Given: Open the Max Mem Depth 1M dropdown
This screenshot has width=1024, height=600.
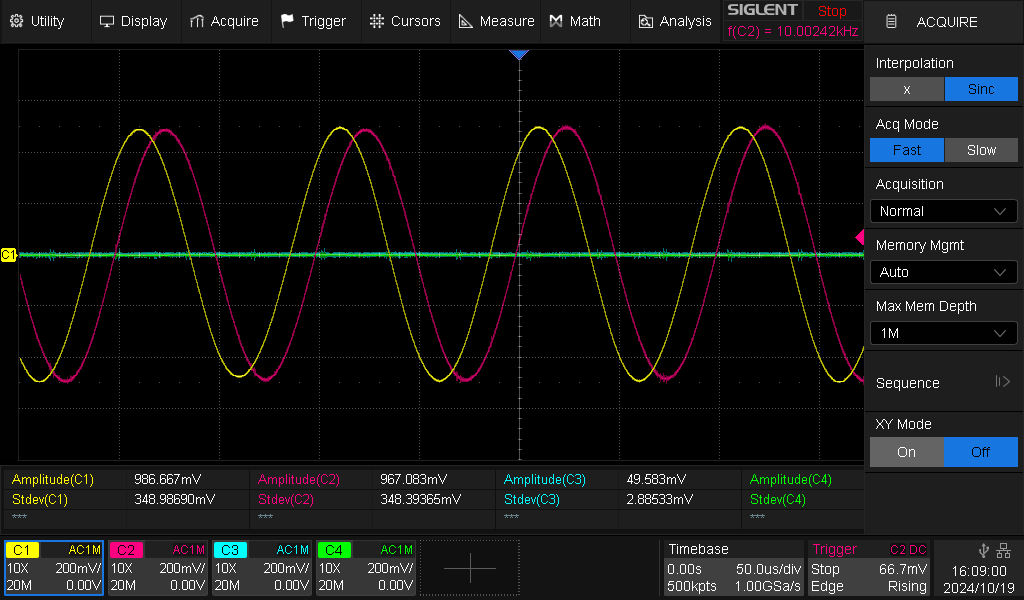Looking at the screenshot, I should (x=944, y=333).
